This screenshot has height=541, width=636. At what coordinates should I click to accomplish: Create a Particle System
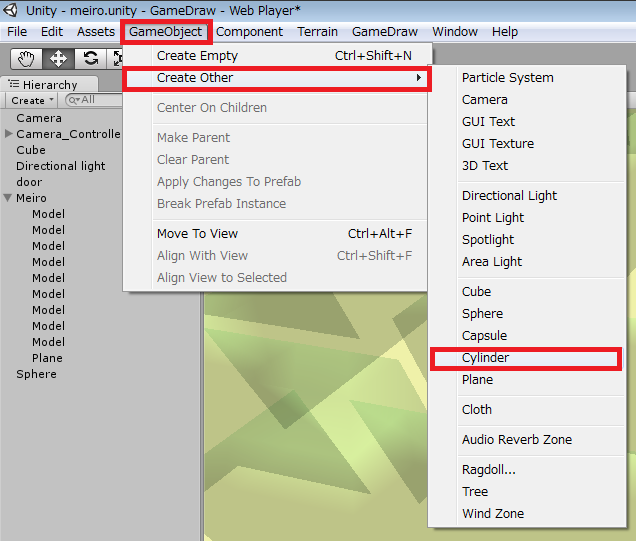click(527, 77)
